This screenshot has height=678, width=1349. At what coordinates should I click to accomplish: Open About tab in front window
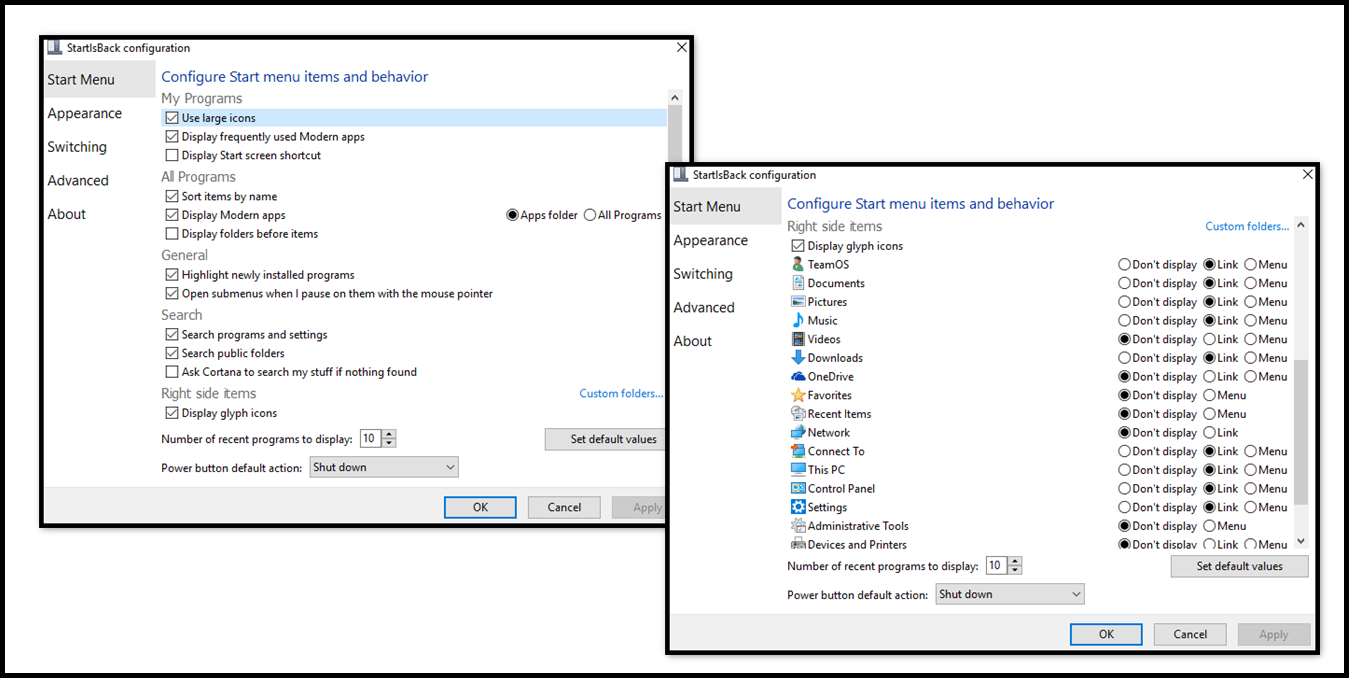pyautogui.click(x=693, y=341)
